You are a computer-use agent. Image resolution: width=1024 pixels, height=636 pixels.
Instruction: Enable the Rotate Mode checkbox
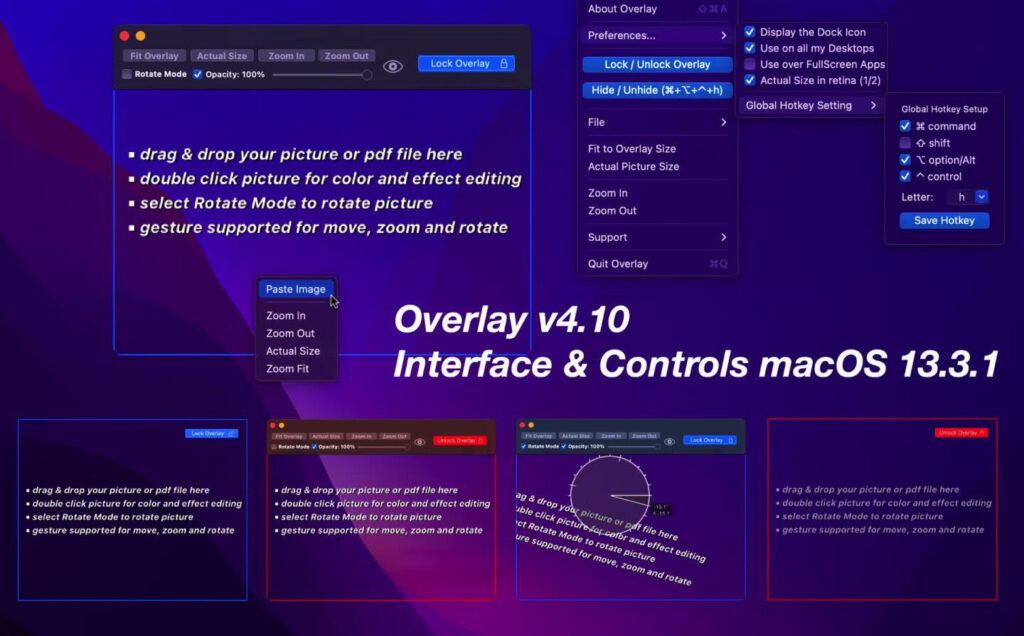tap(126, 74)
